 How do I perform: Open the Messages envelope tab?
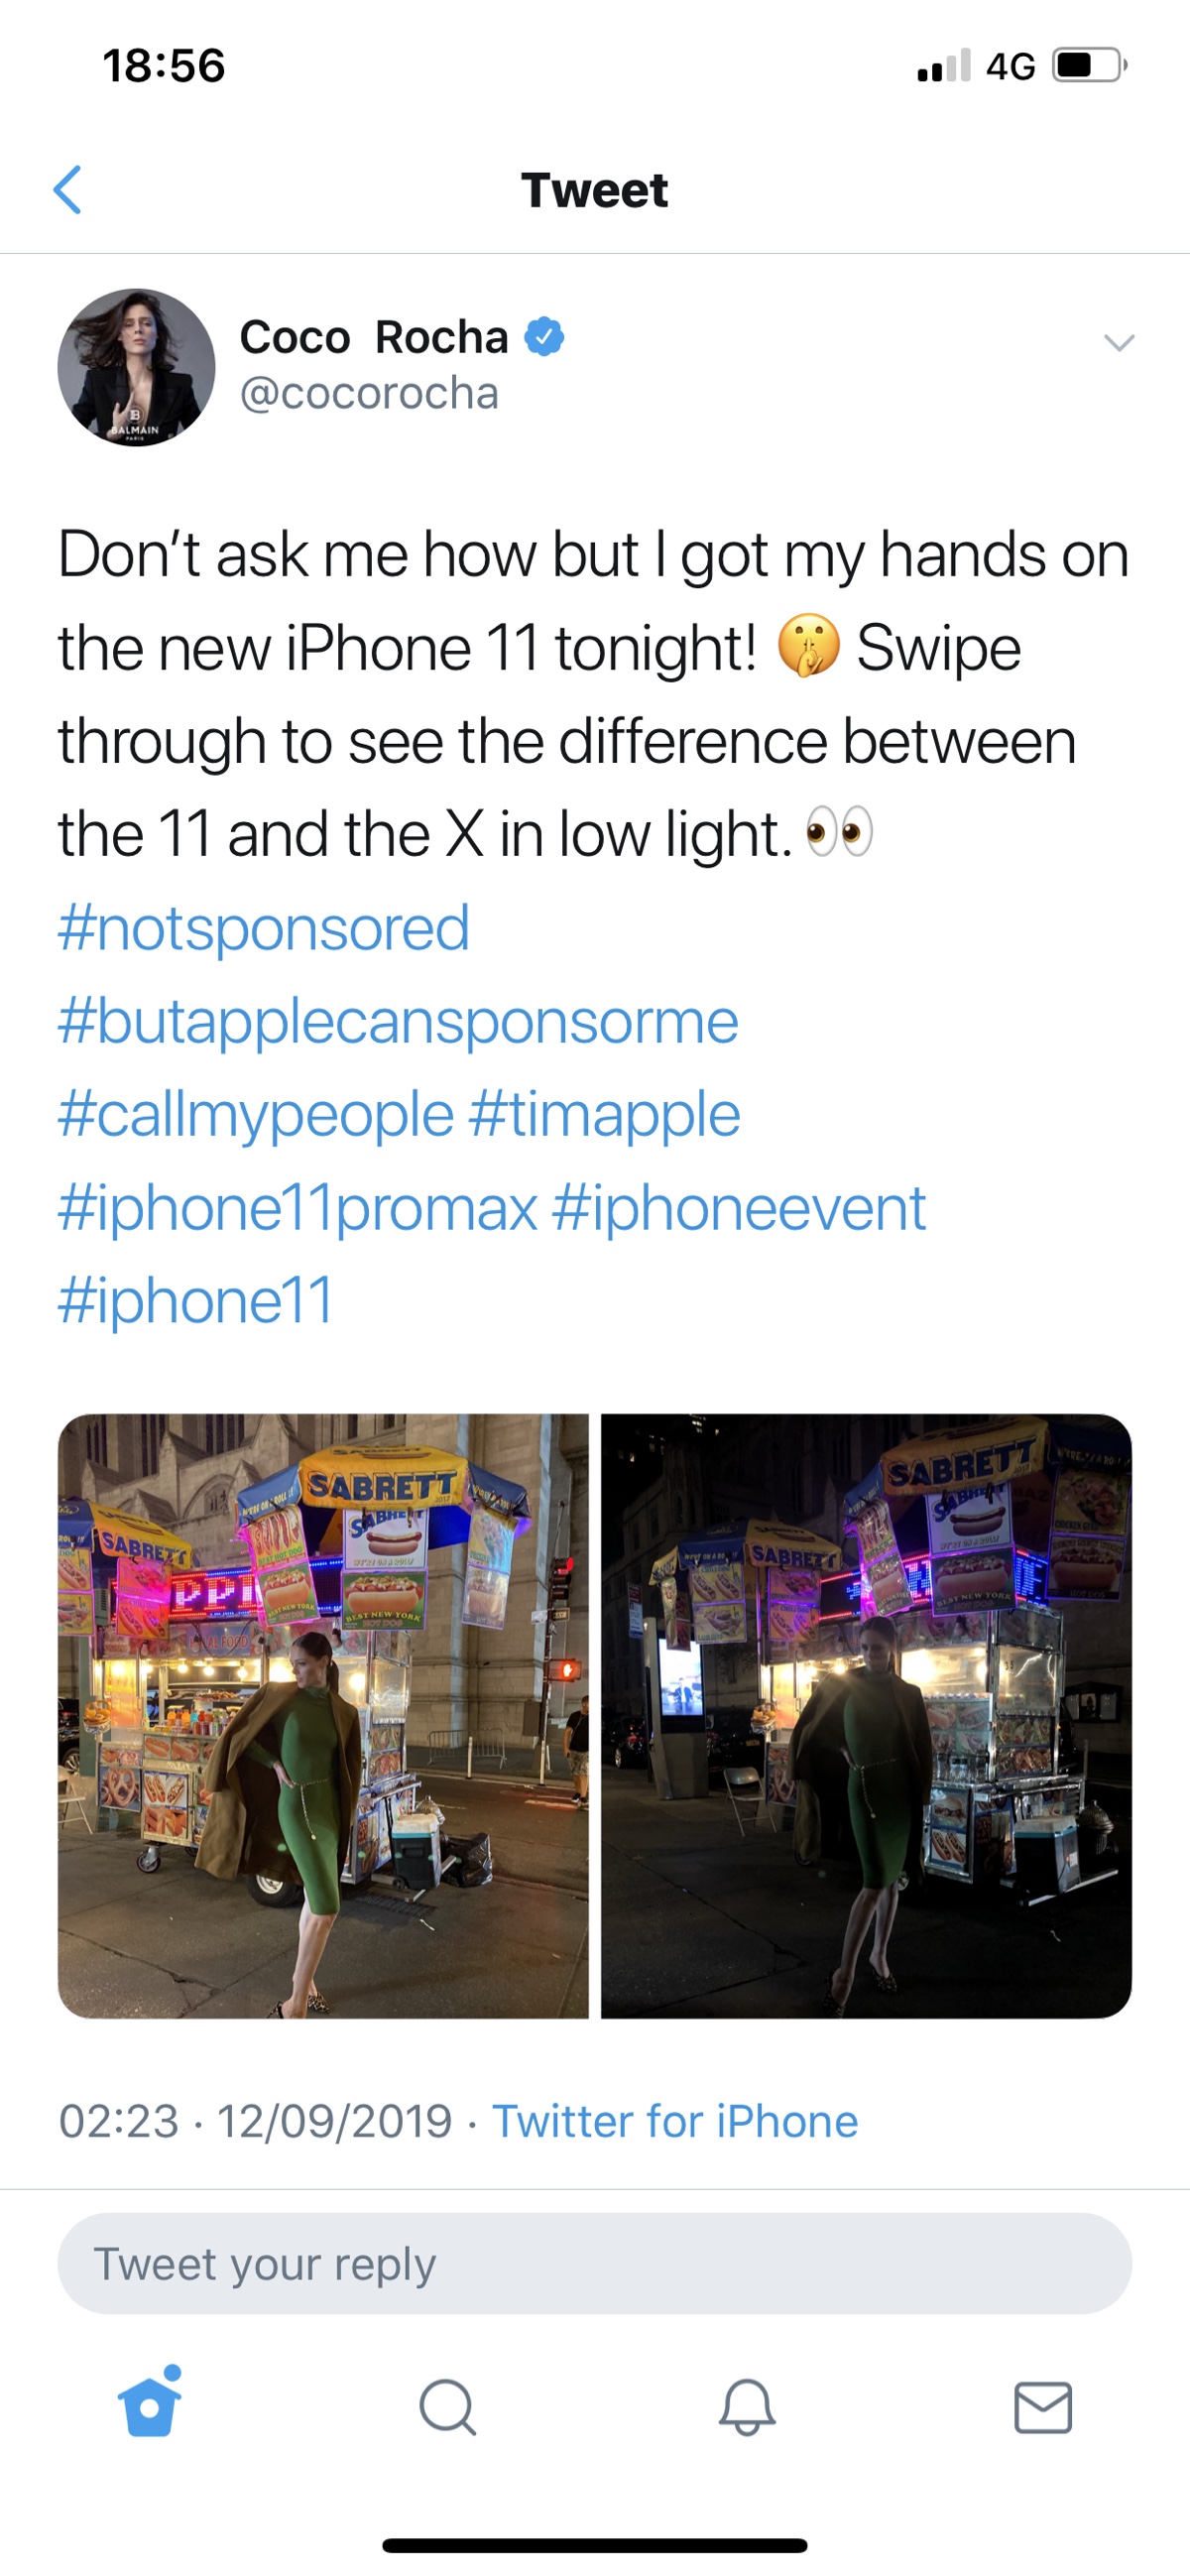1043,2406
